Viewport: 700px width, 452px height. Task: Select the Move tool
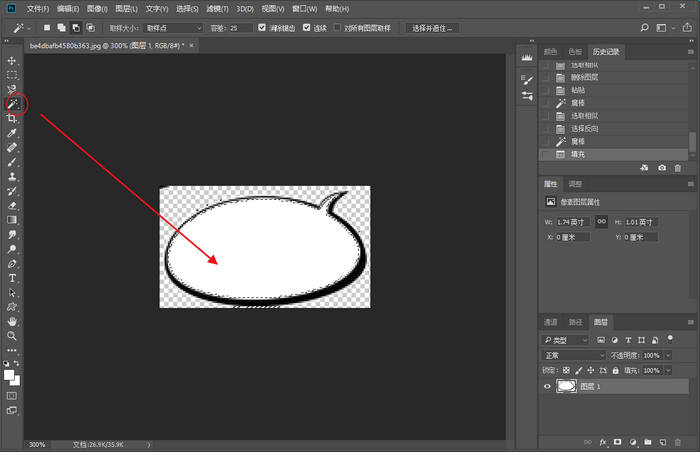(13, 61)
